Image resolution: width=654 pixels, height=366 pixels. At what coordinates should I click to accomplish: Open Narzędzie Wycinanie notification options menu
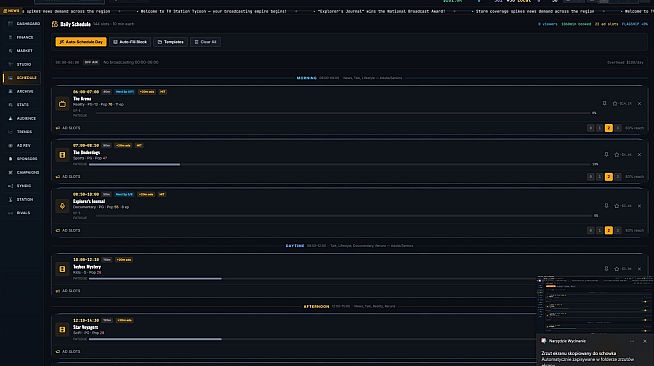632,341
